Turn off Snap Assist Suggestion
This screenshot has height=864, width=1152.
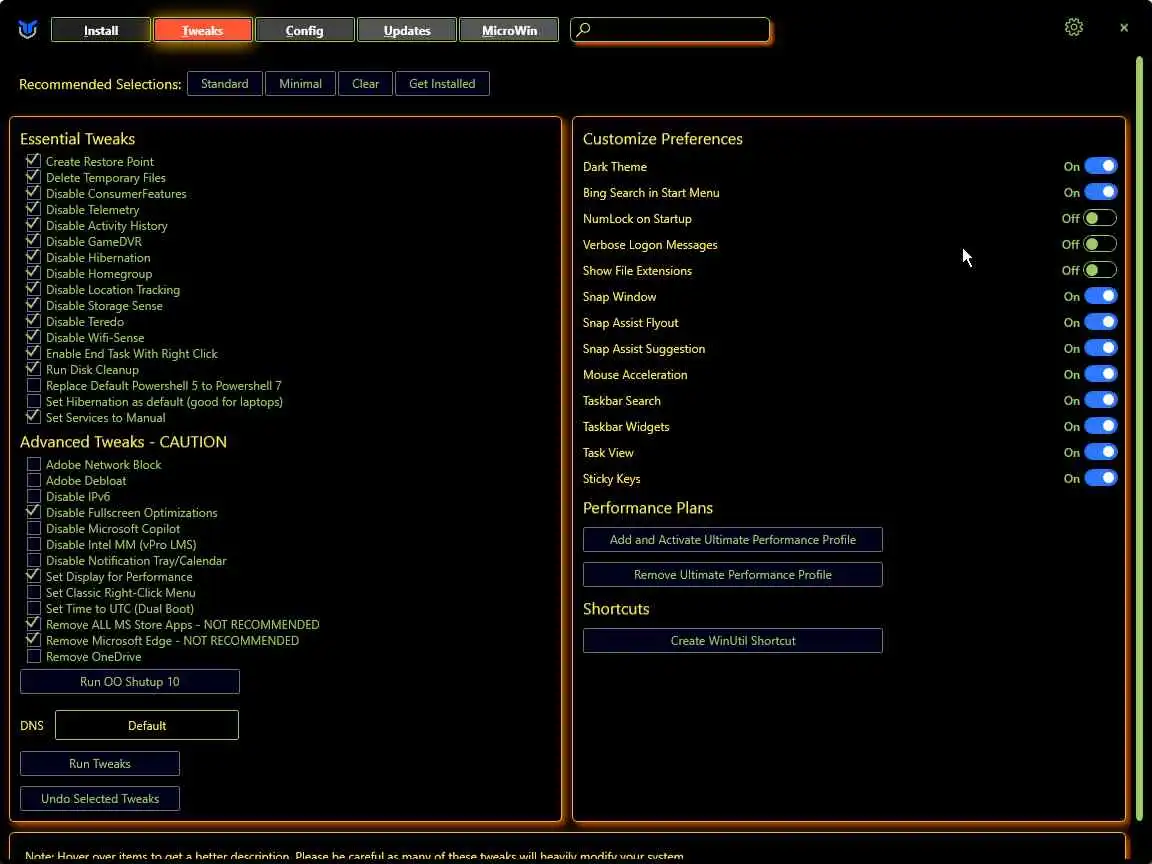[x=1101, y=348]
